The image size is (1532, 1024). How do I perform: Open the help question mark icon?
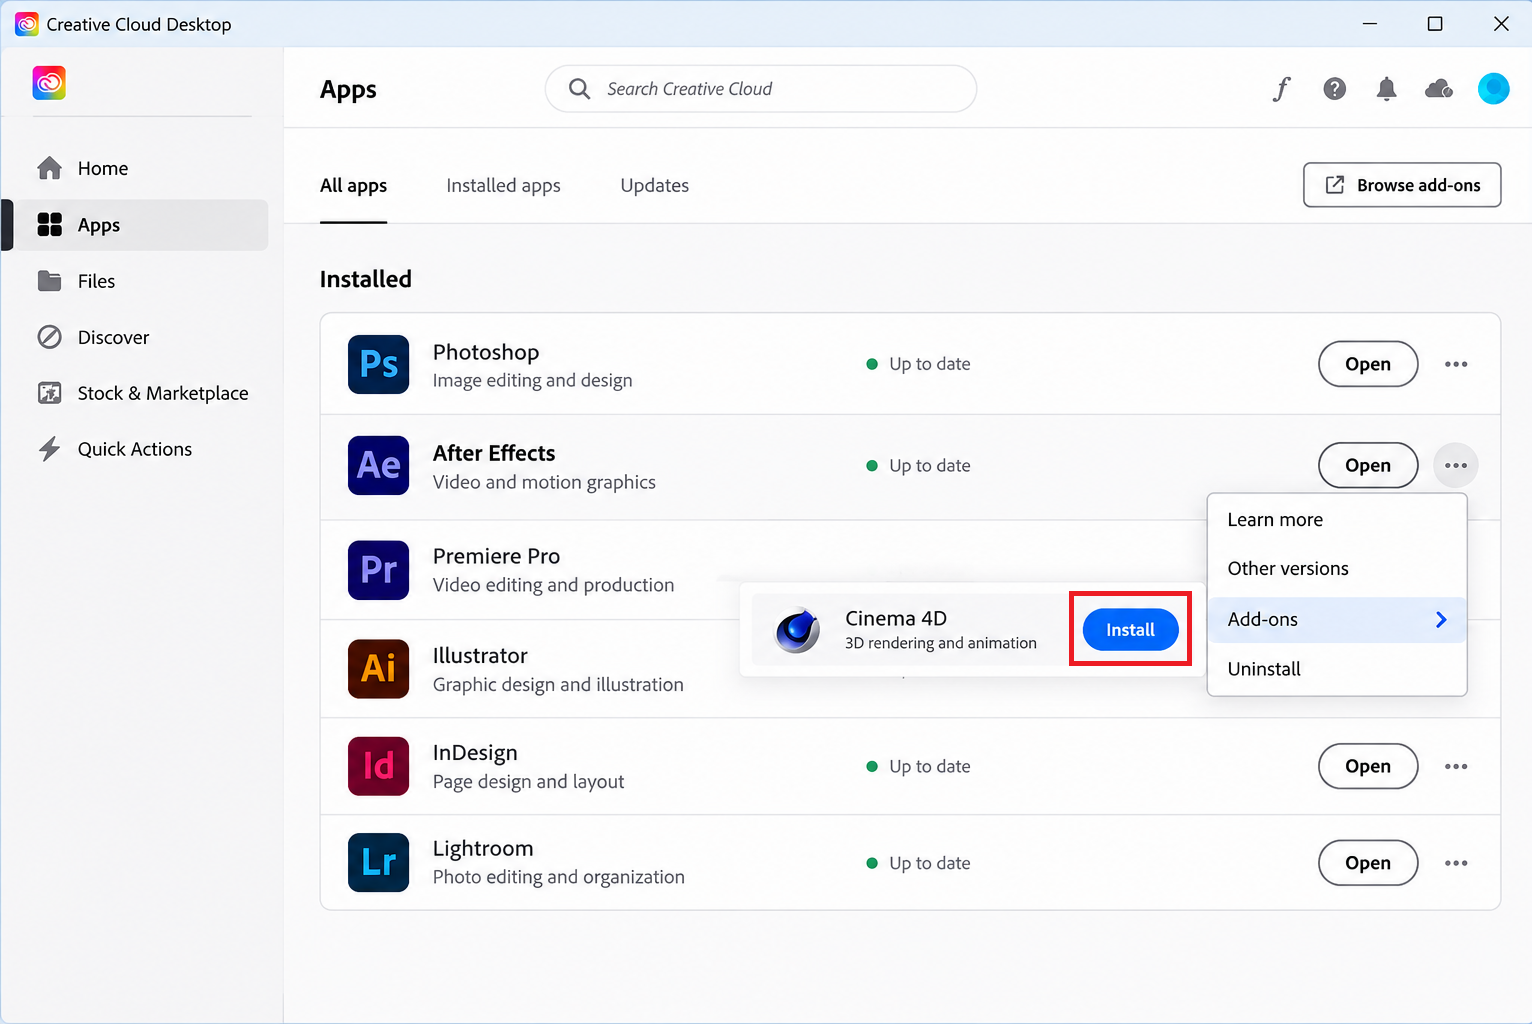coord(1334,89)
